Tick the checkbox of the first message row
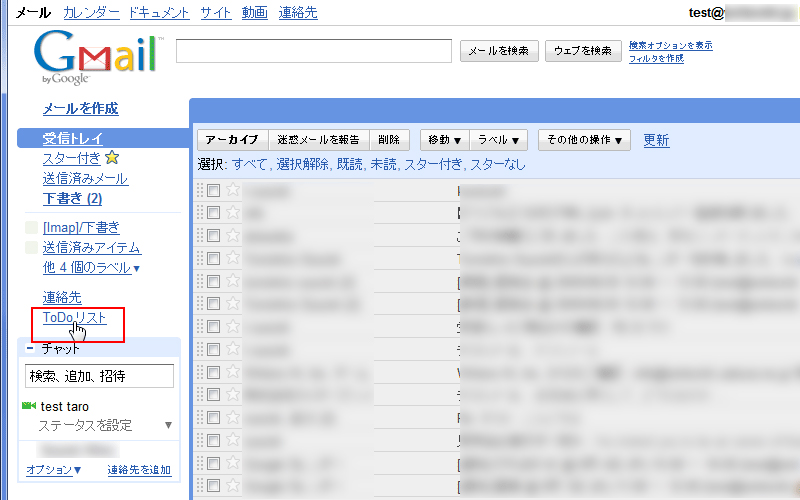This screenshot has height=500, width=800. (x=213, y=191)
